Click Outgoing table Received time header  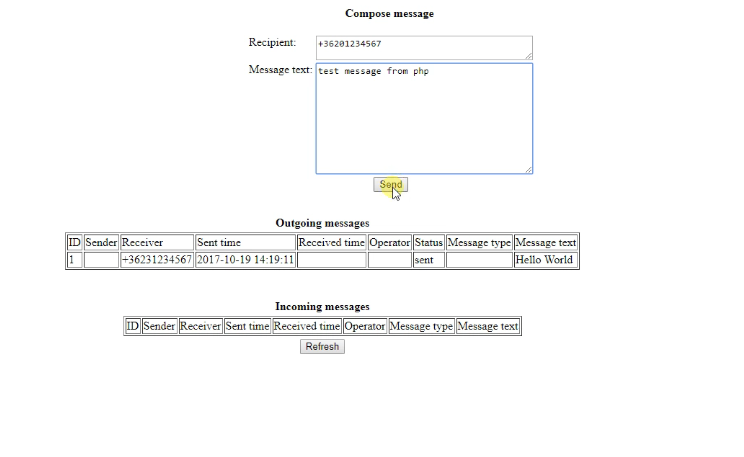(332, 242)
